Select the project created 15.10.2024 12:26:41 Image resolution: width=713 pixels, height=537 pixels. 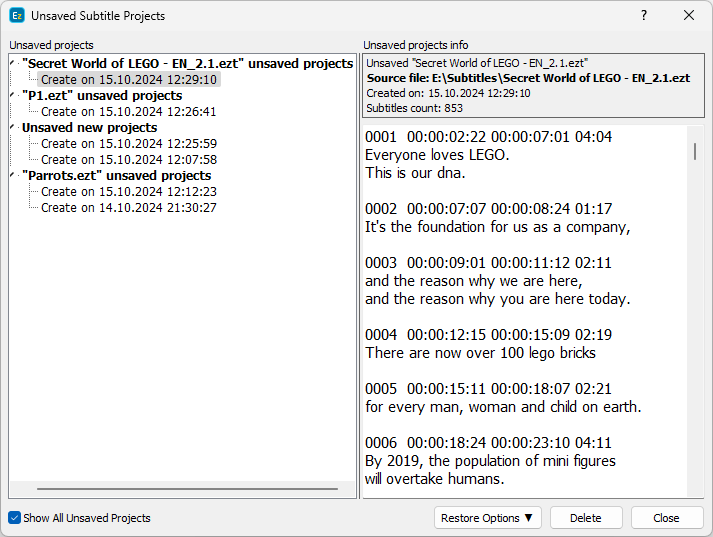[128, 112]
